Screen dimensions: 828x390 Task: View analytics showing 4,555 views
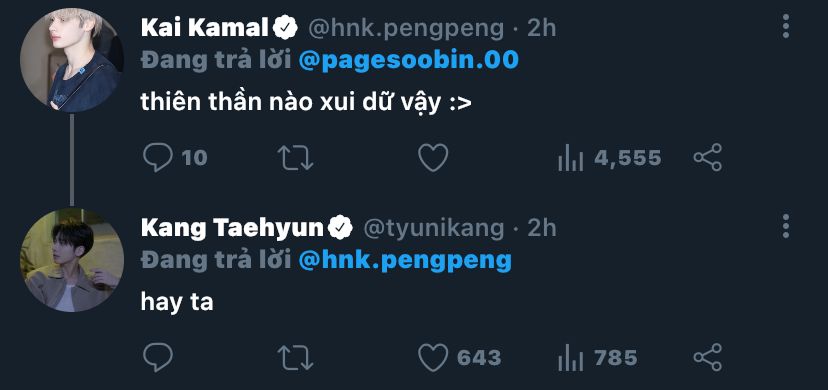click(609, 158)
